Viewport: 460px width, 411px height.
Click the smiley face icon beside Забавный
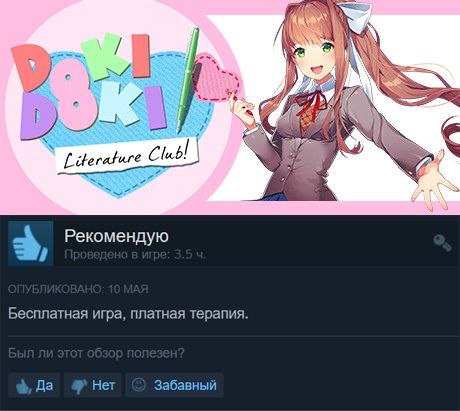(x=139, y=385)
